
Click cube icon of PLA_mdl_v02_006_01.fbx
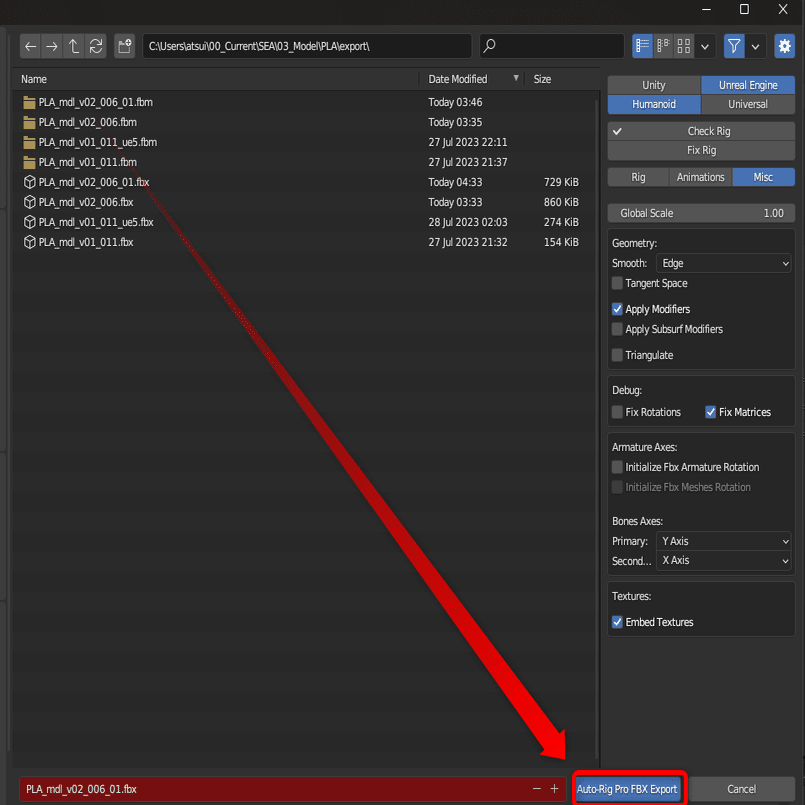click(x=29, y=182)
